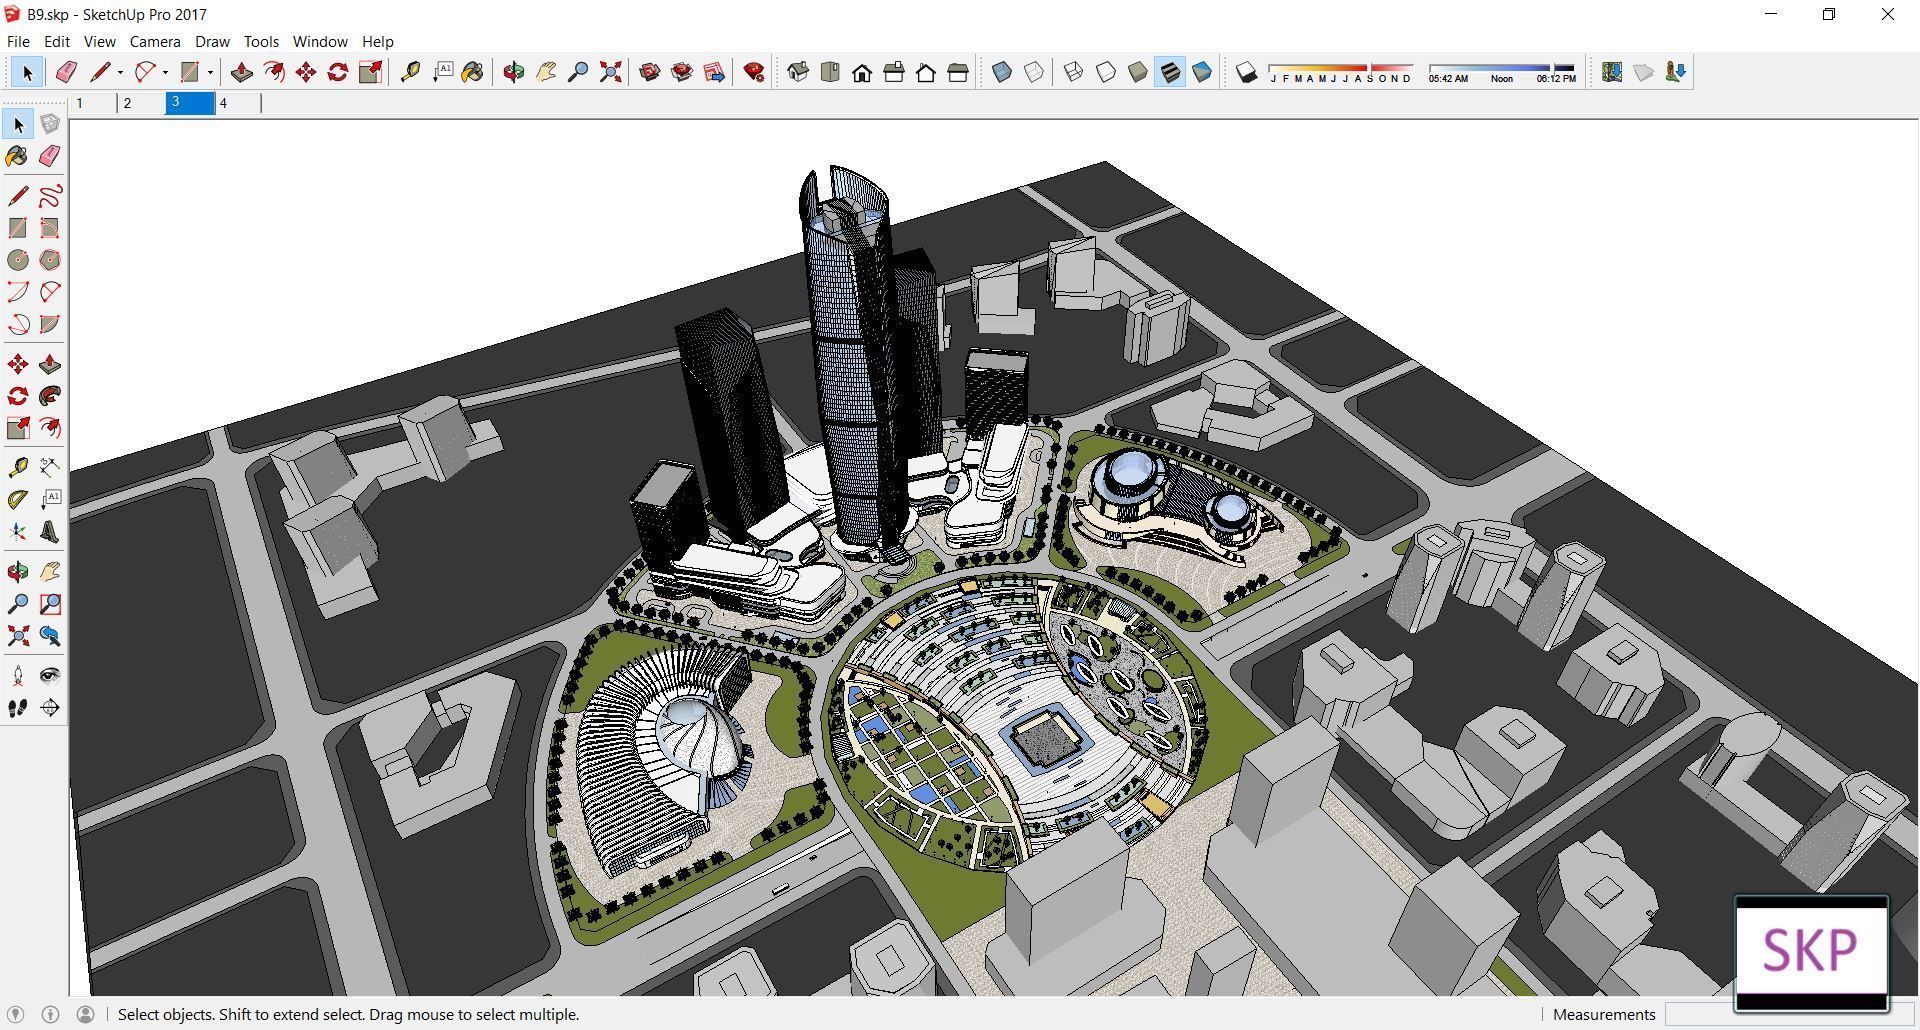Open the Arc tool dropdown arrow
This screenshot has height=1030, width=1920.
(164, 72)
